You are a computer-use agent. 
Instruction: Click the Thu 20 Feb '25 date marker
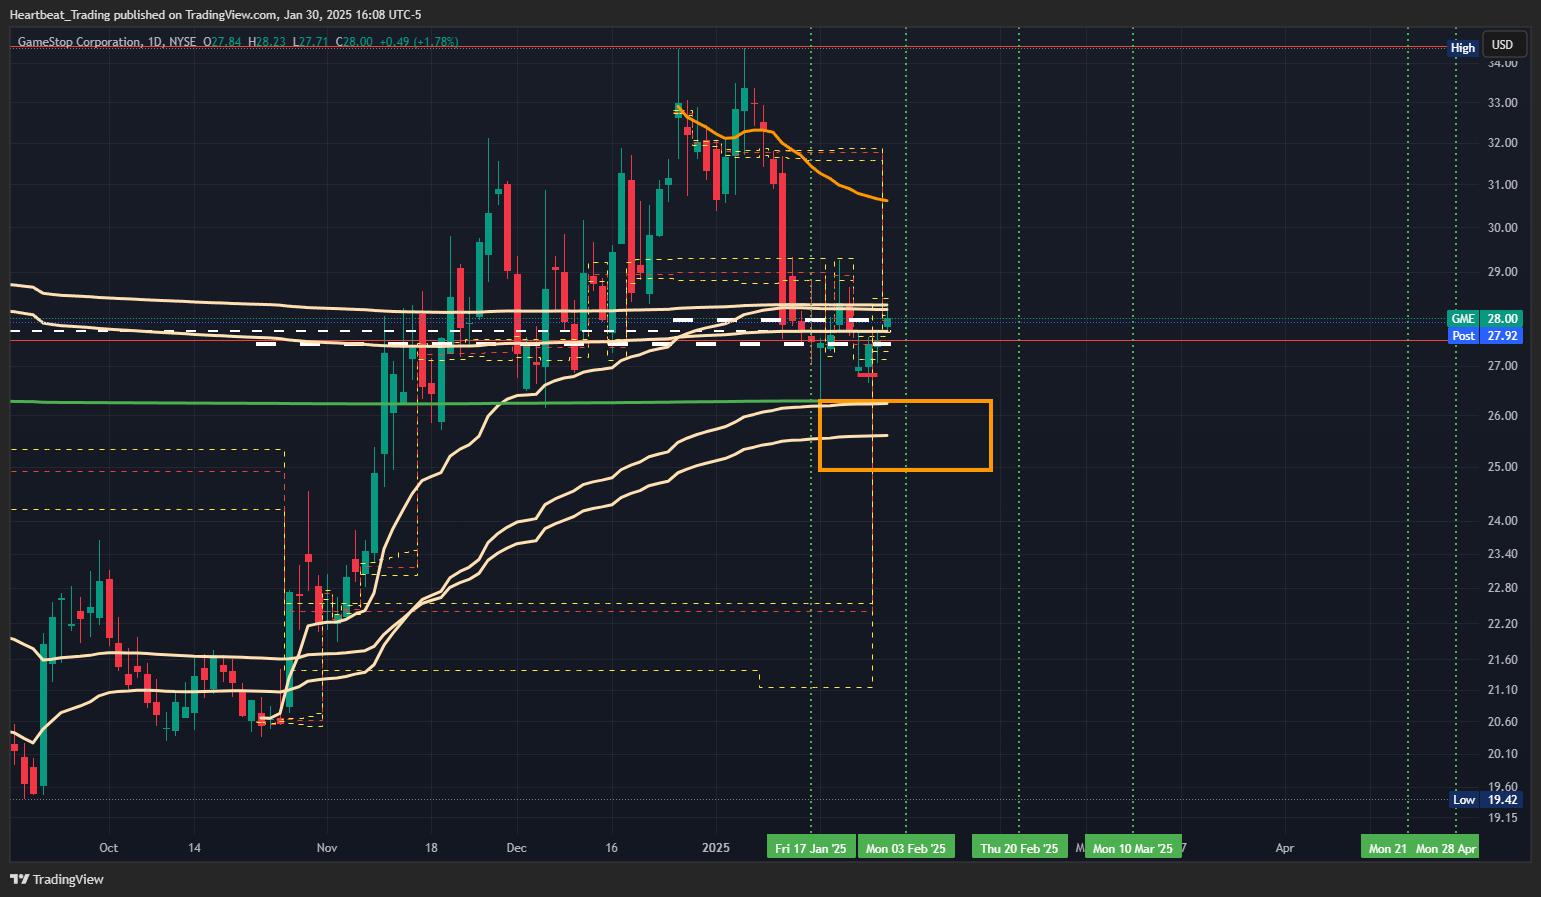(x=1019, y=848)
